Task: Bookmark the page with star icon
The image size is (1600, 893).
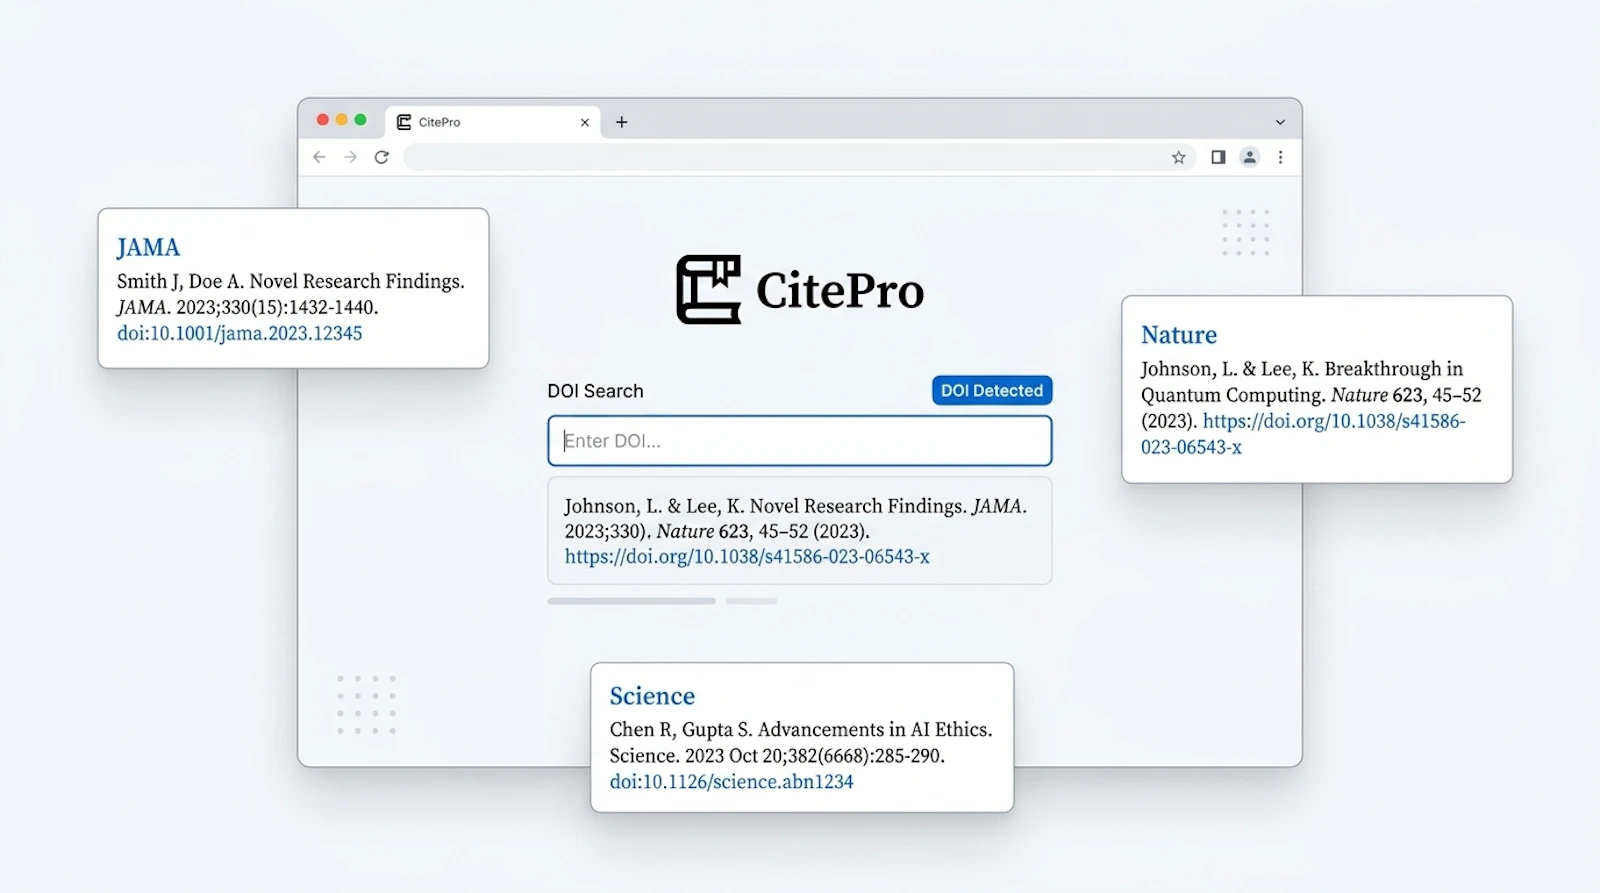Action: [x=1179, y=157]
